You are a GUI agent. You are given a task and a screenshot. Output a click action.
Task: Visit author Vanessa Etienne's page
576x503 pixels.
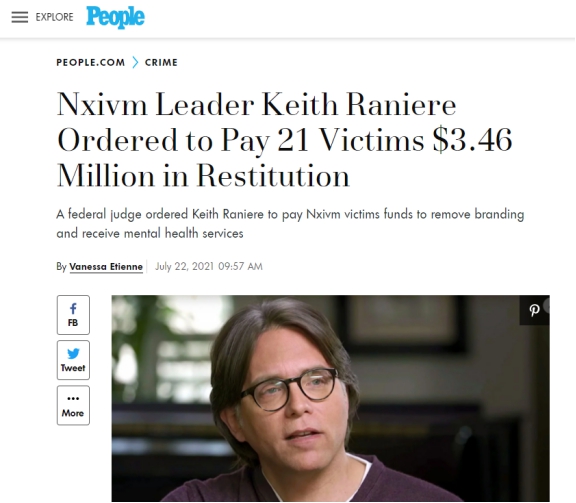coord(106,266)
